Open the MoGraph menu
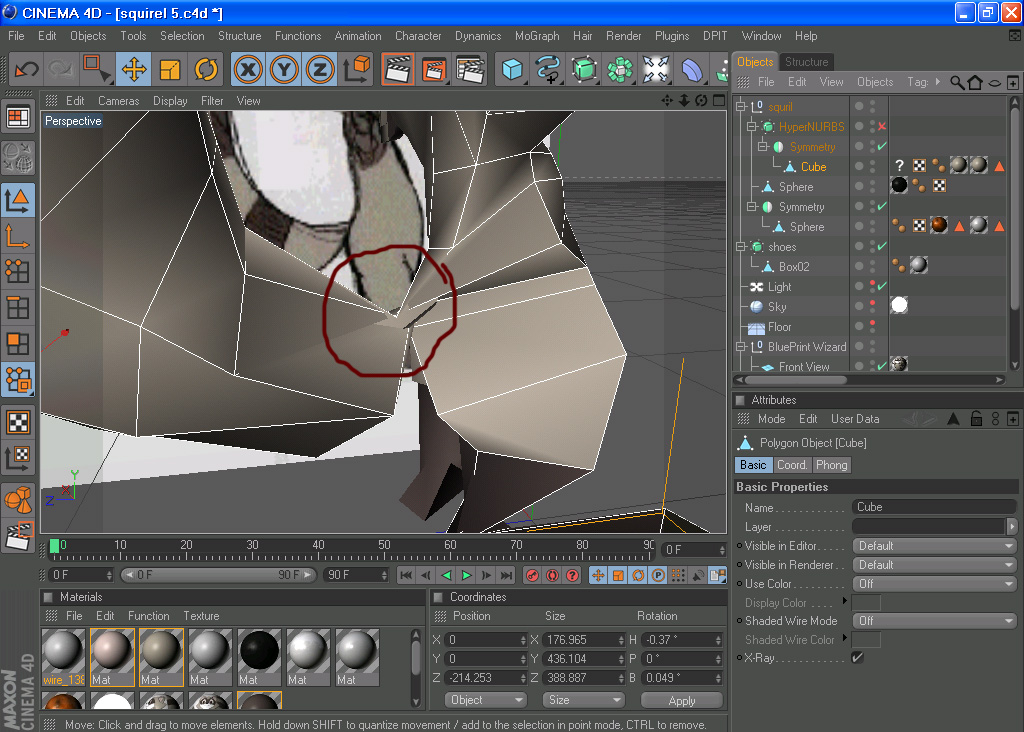1024x732 pixels. [x=537, y=36]
